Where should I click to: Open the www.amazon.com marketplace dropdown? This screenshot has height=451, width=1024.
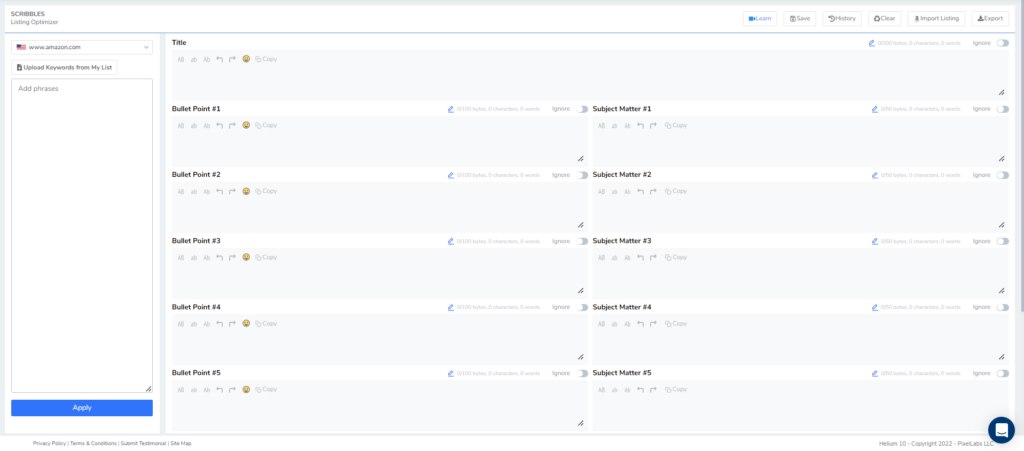82,47
